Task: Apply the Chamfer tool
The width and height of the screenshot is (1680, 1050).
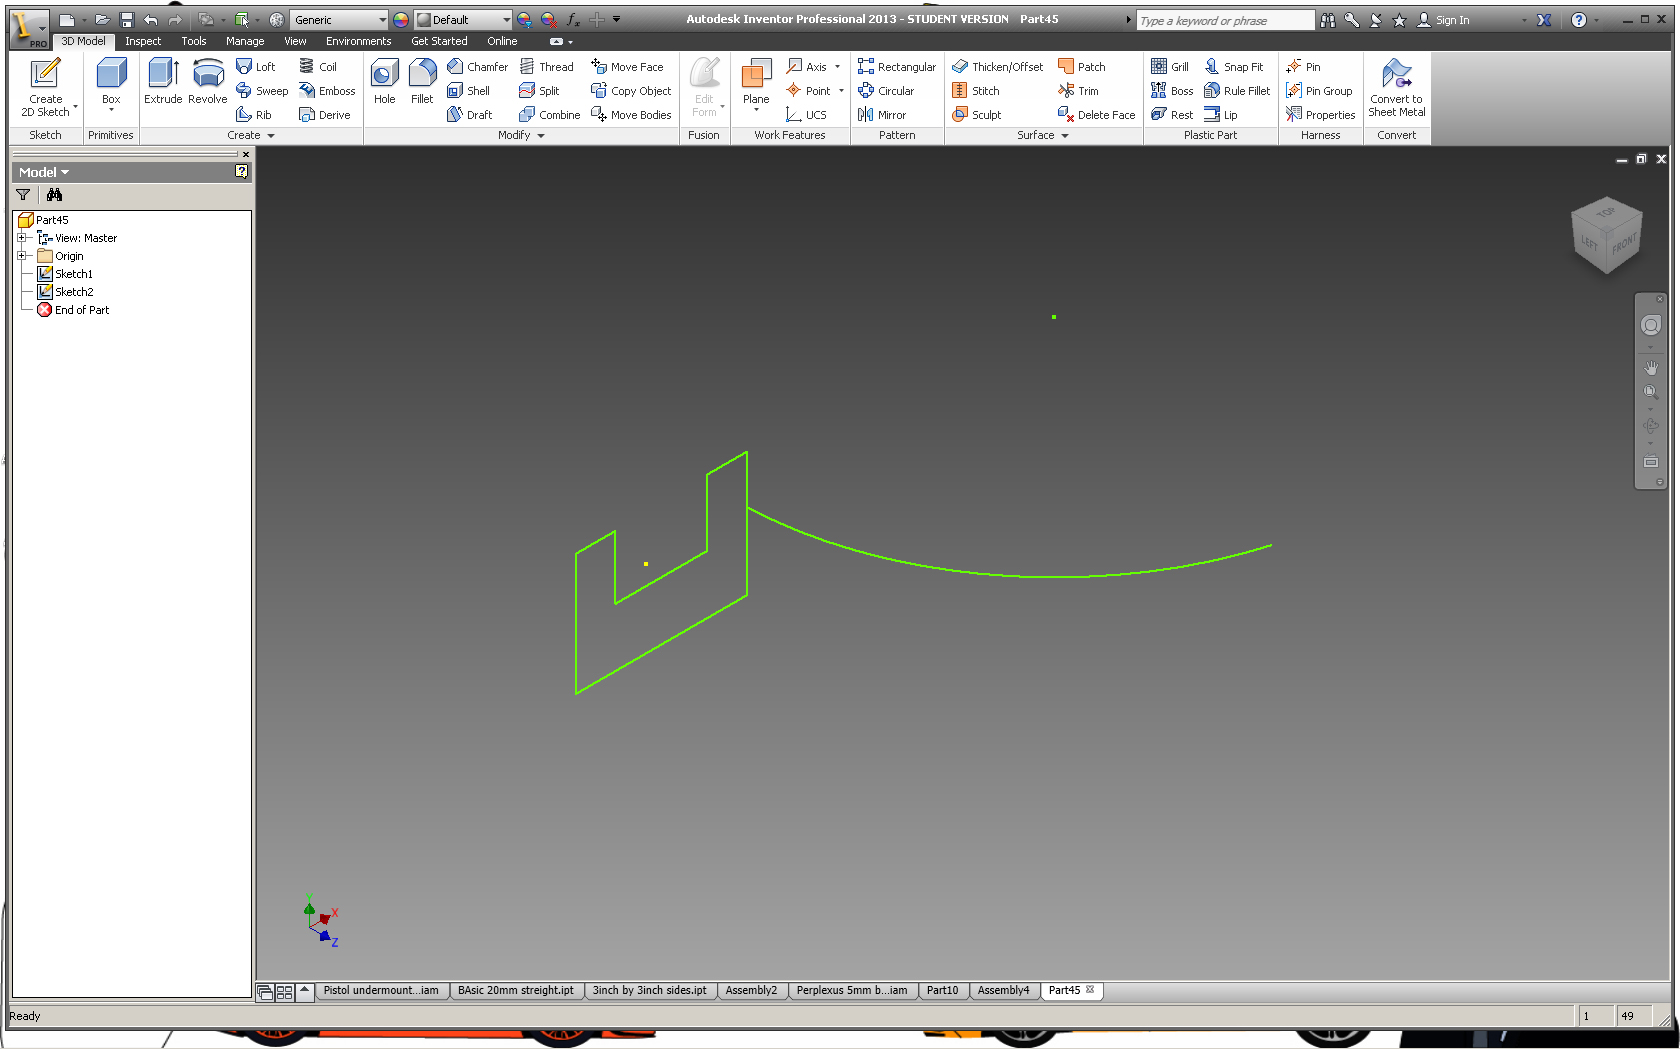Action: [x=478, y=66]
